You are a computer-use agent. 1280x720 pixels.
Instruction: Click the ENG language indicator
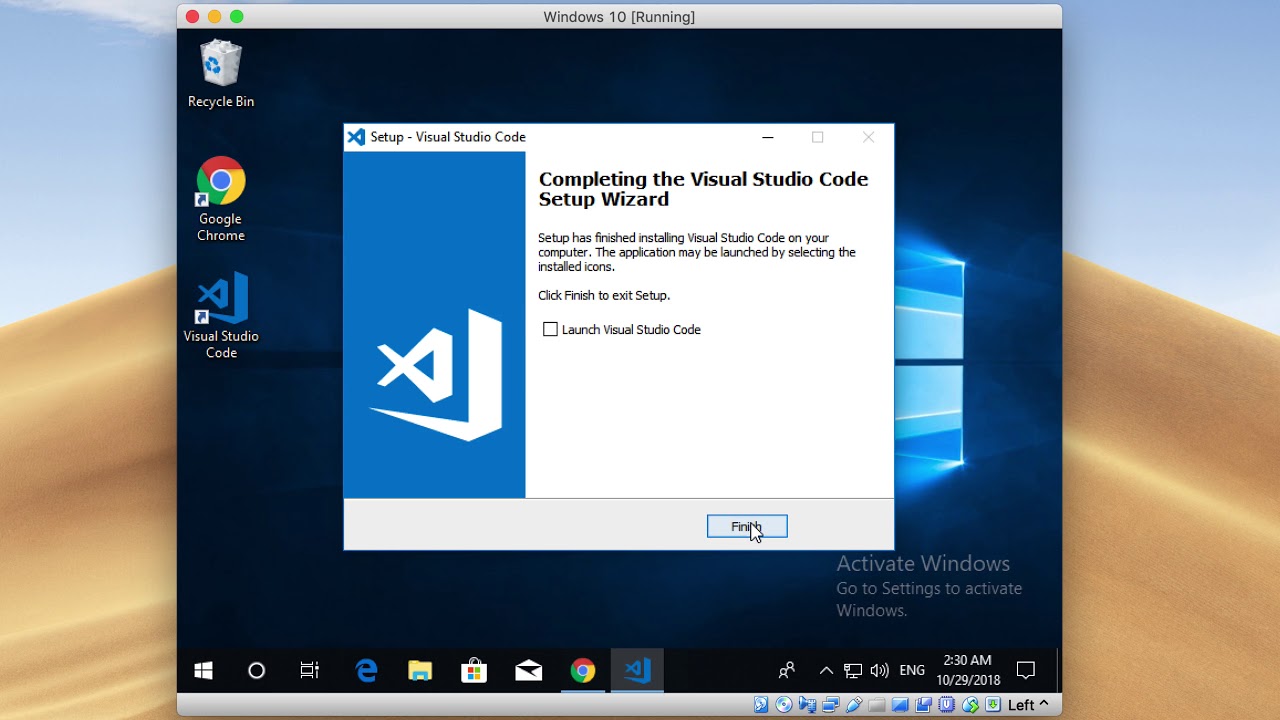(912, 671)
